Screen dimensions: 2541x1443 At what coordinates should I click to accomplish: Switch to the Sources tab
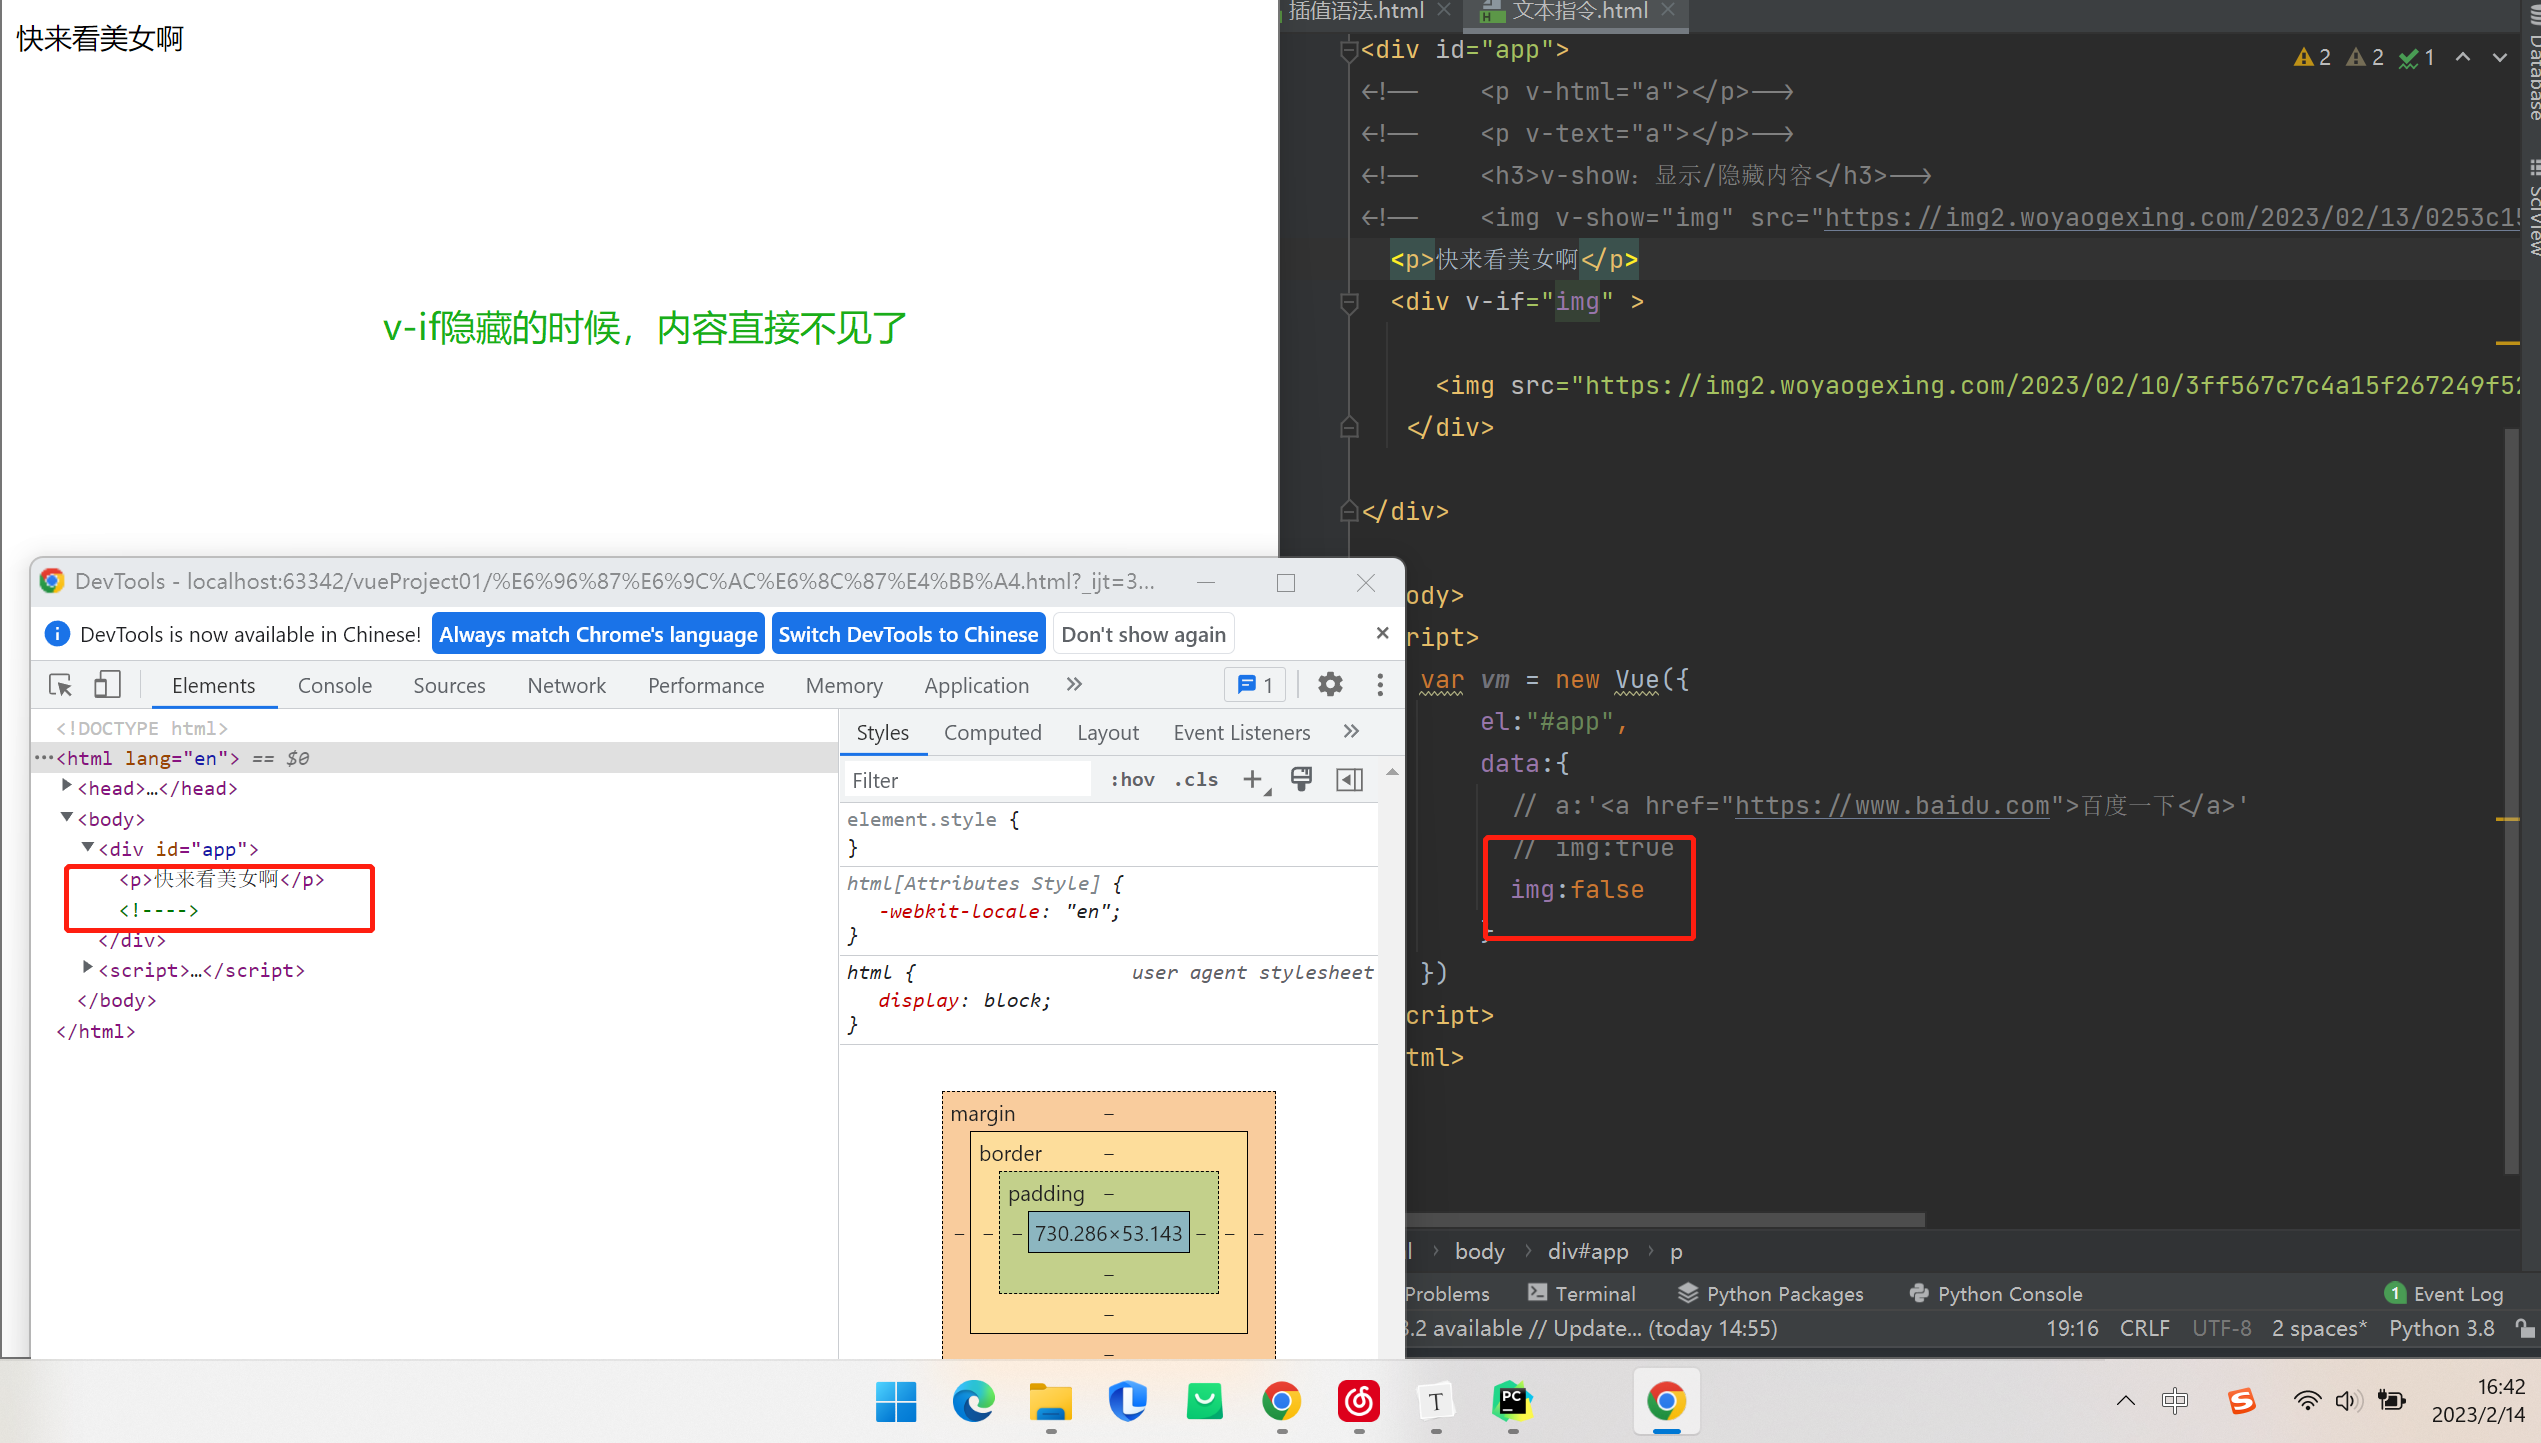point(449,686)
